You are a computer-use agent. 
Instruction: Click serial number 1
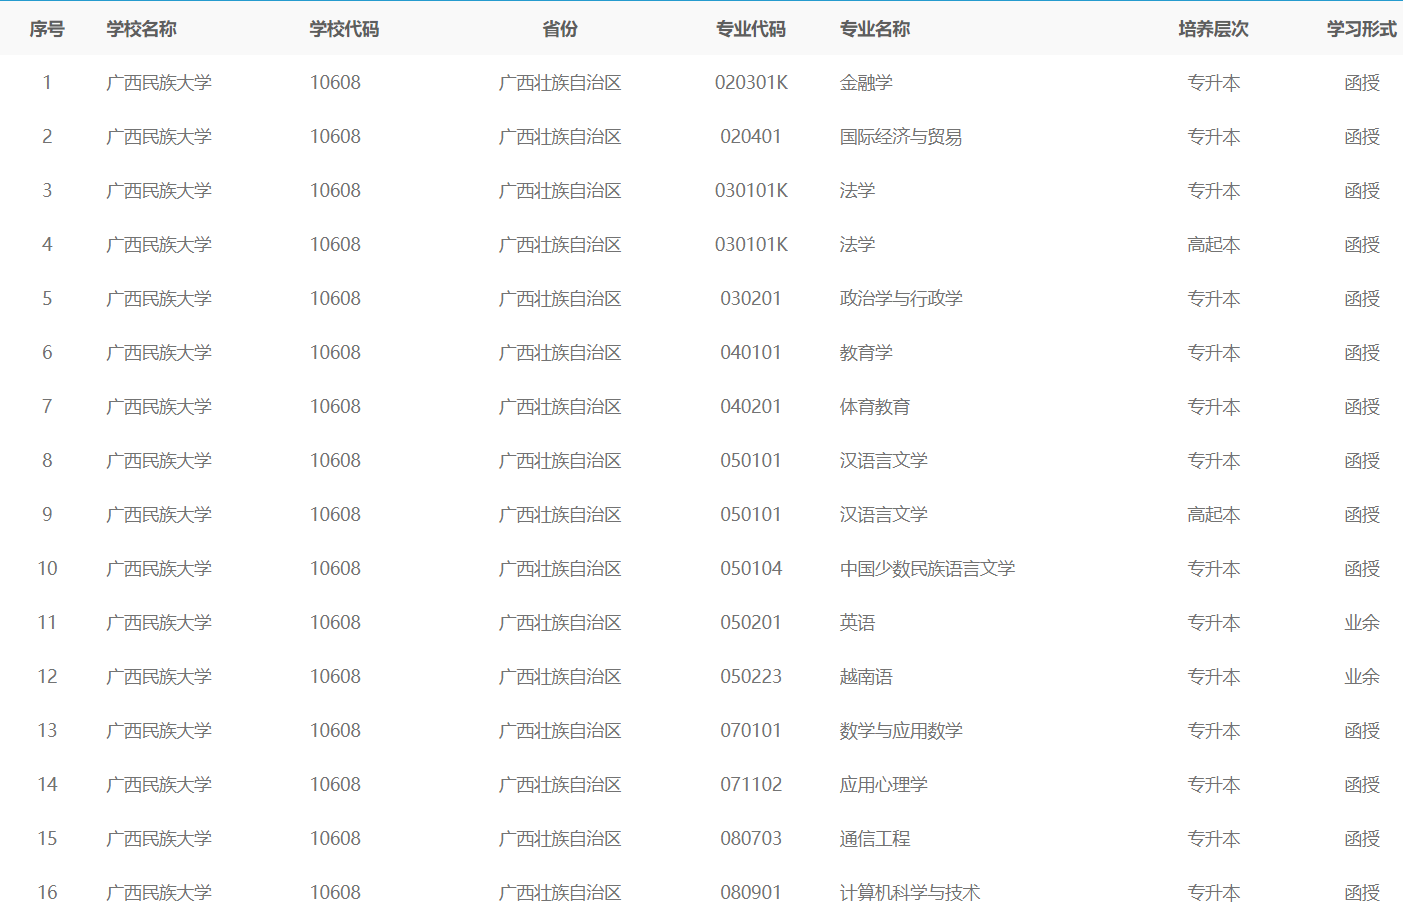pyautogui.click(x=47, y=83)
